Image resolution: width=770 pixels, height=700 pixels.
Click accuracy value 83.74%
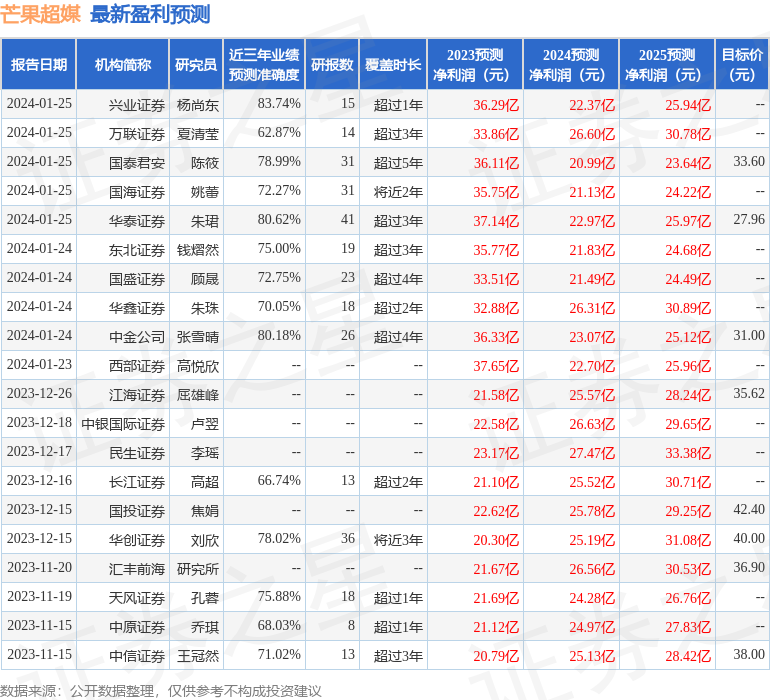click(279, 104)
